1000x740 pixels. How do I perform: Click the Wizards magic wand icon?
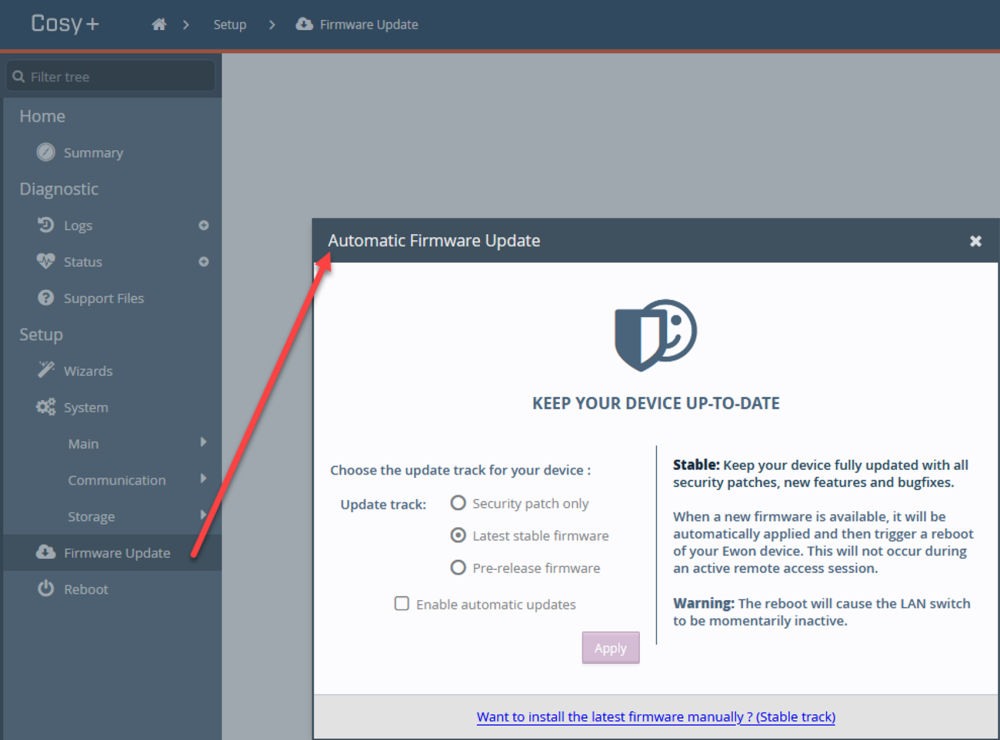click(x=46, y=371)
